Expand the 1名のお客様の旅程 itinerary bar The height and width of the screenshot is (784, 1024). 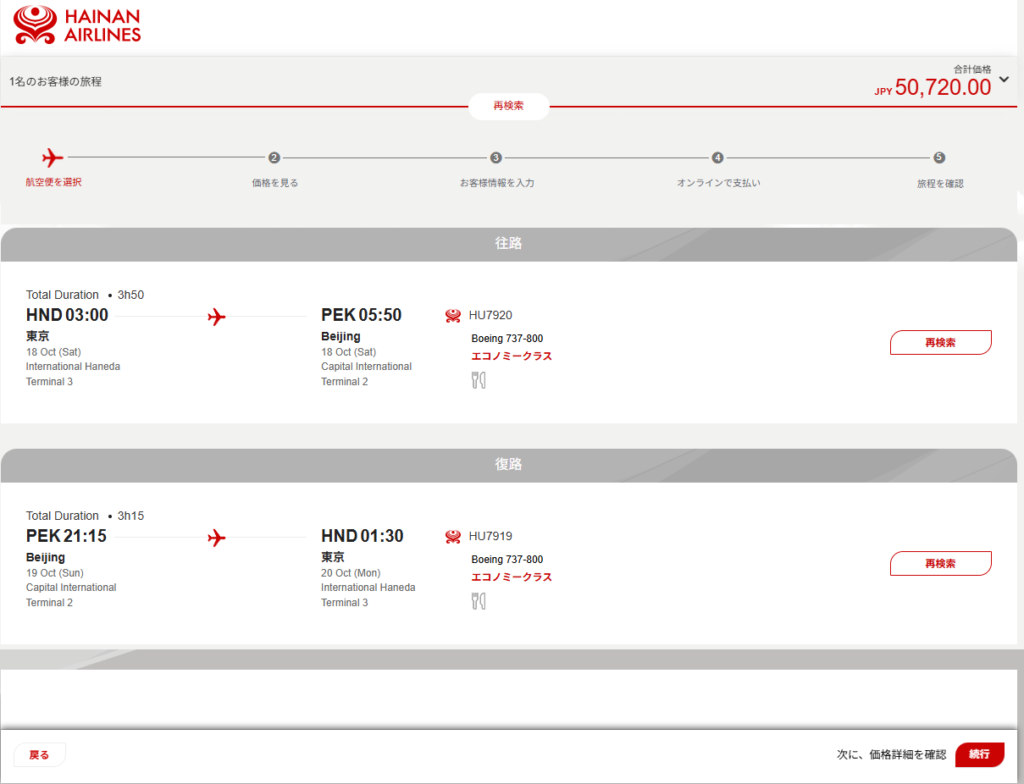56,82
